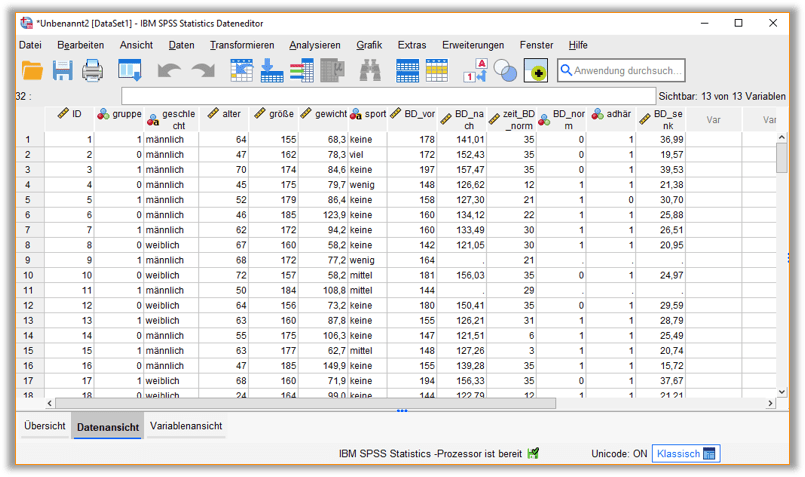
Task: Click horizontal scrollbar left arrow
Action: [50, 404]
